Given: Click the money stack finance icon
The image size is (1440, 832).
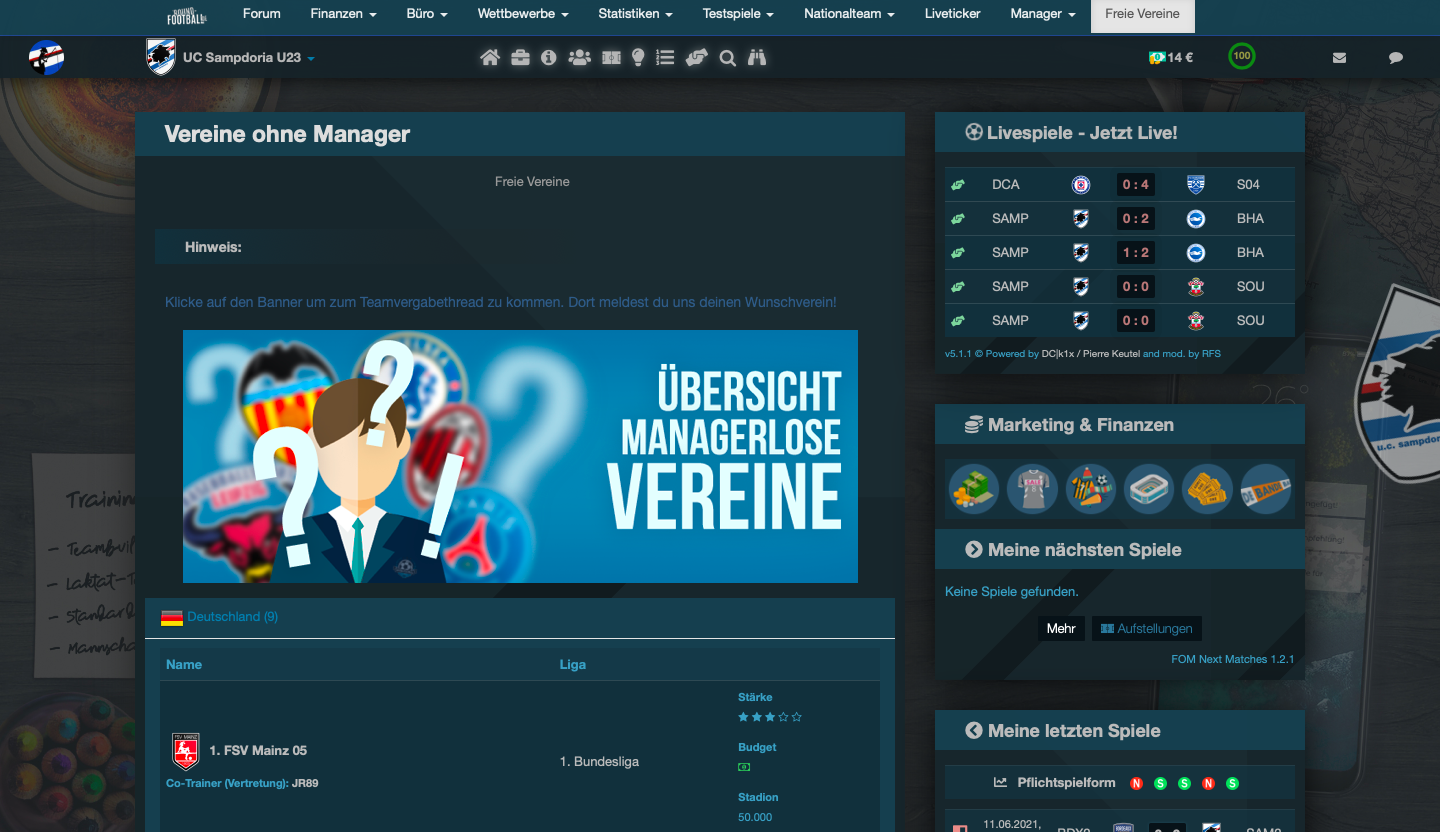Looking at the screenshot, I should tap(973, 489).
